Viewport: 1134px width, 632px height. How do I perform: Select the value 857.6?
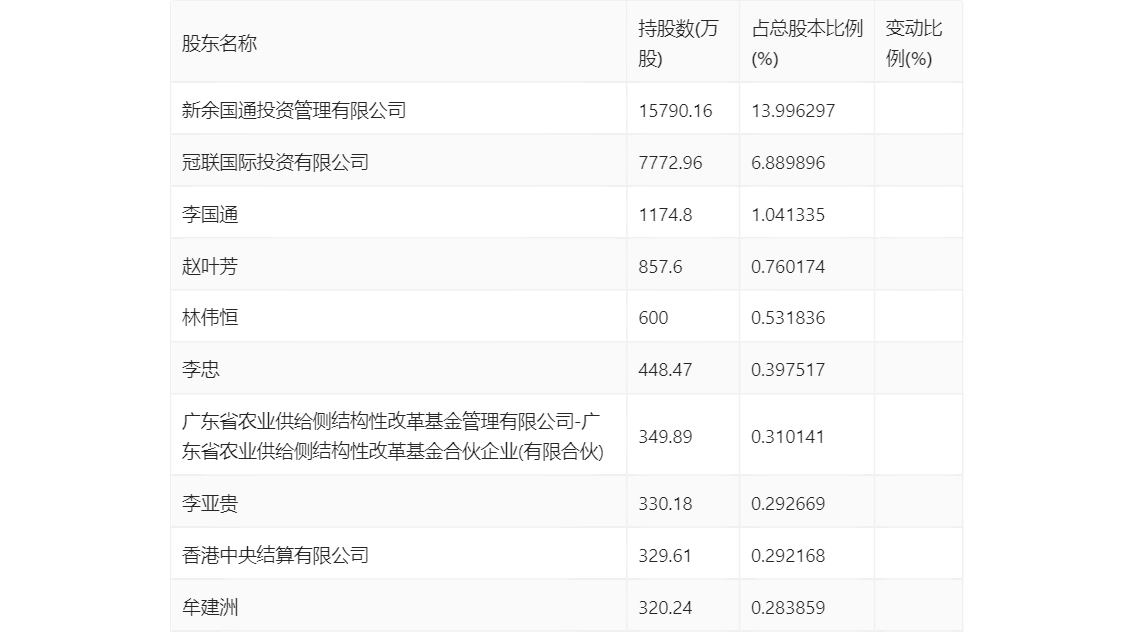(x=660, y=267)
